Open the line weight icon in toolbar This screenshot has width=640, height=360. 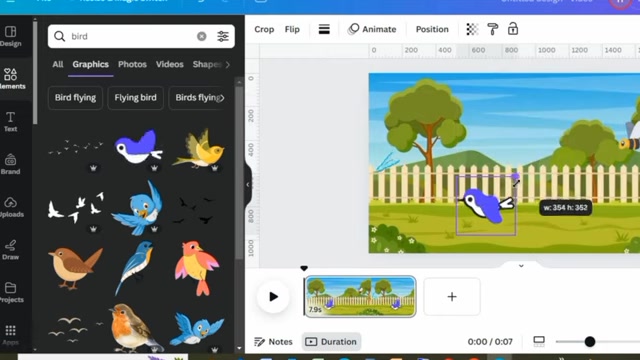point(324,29)
